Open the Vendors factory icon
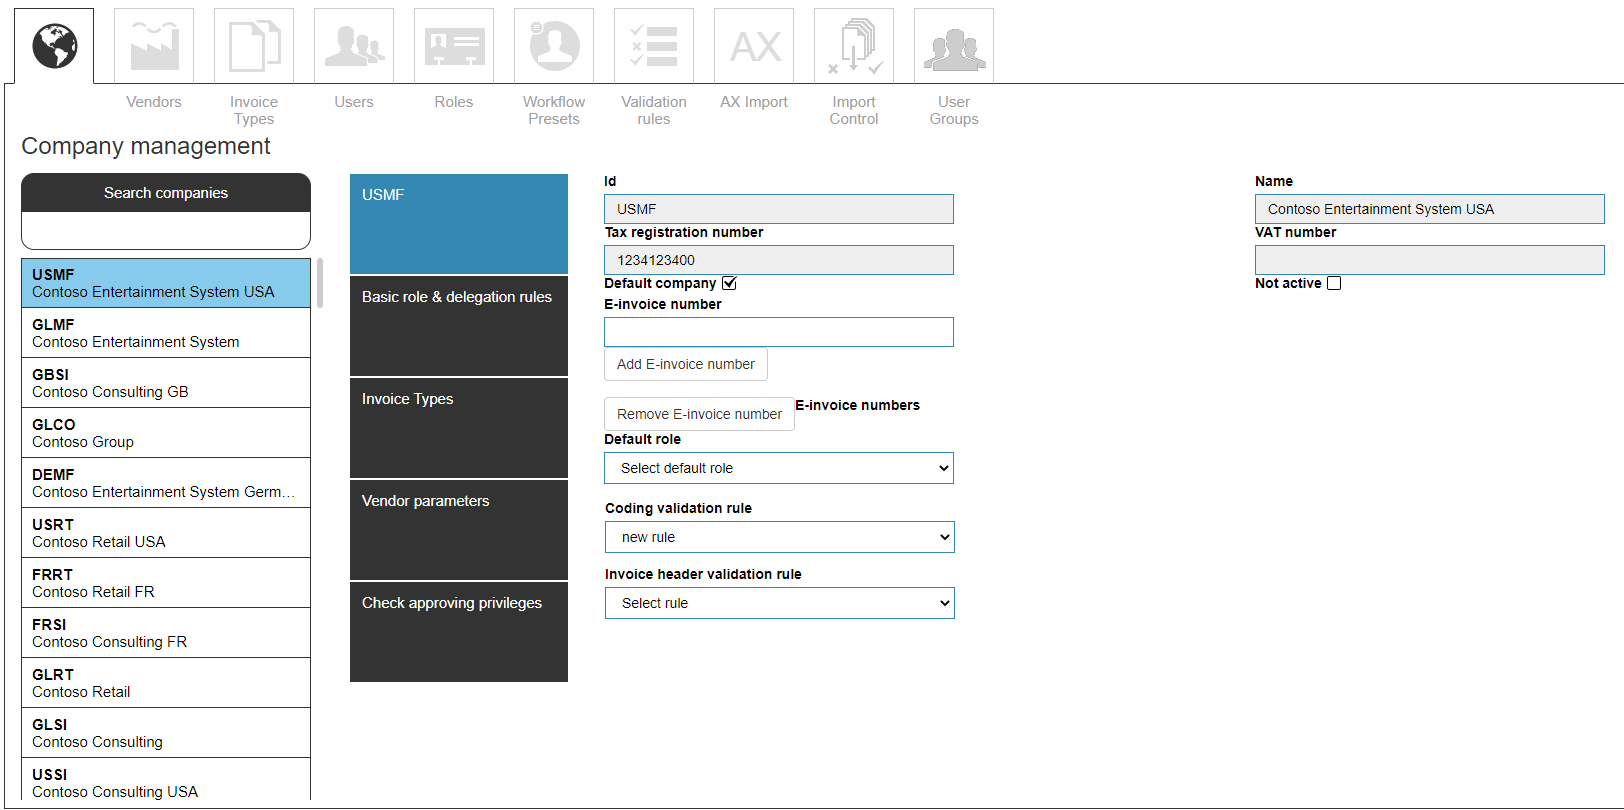1624x810 pixels. coord(154,46)
